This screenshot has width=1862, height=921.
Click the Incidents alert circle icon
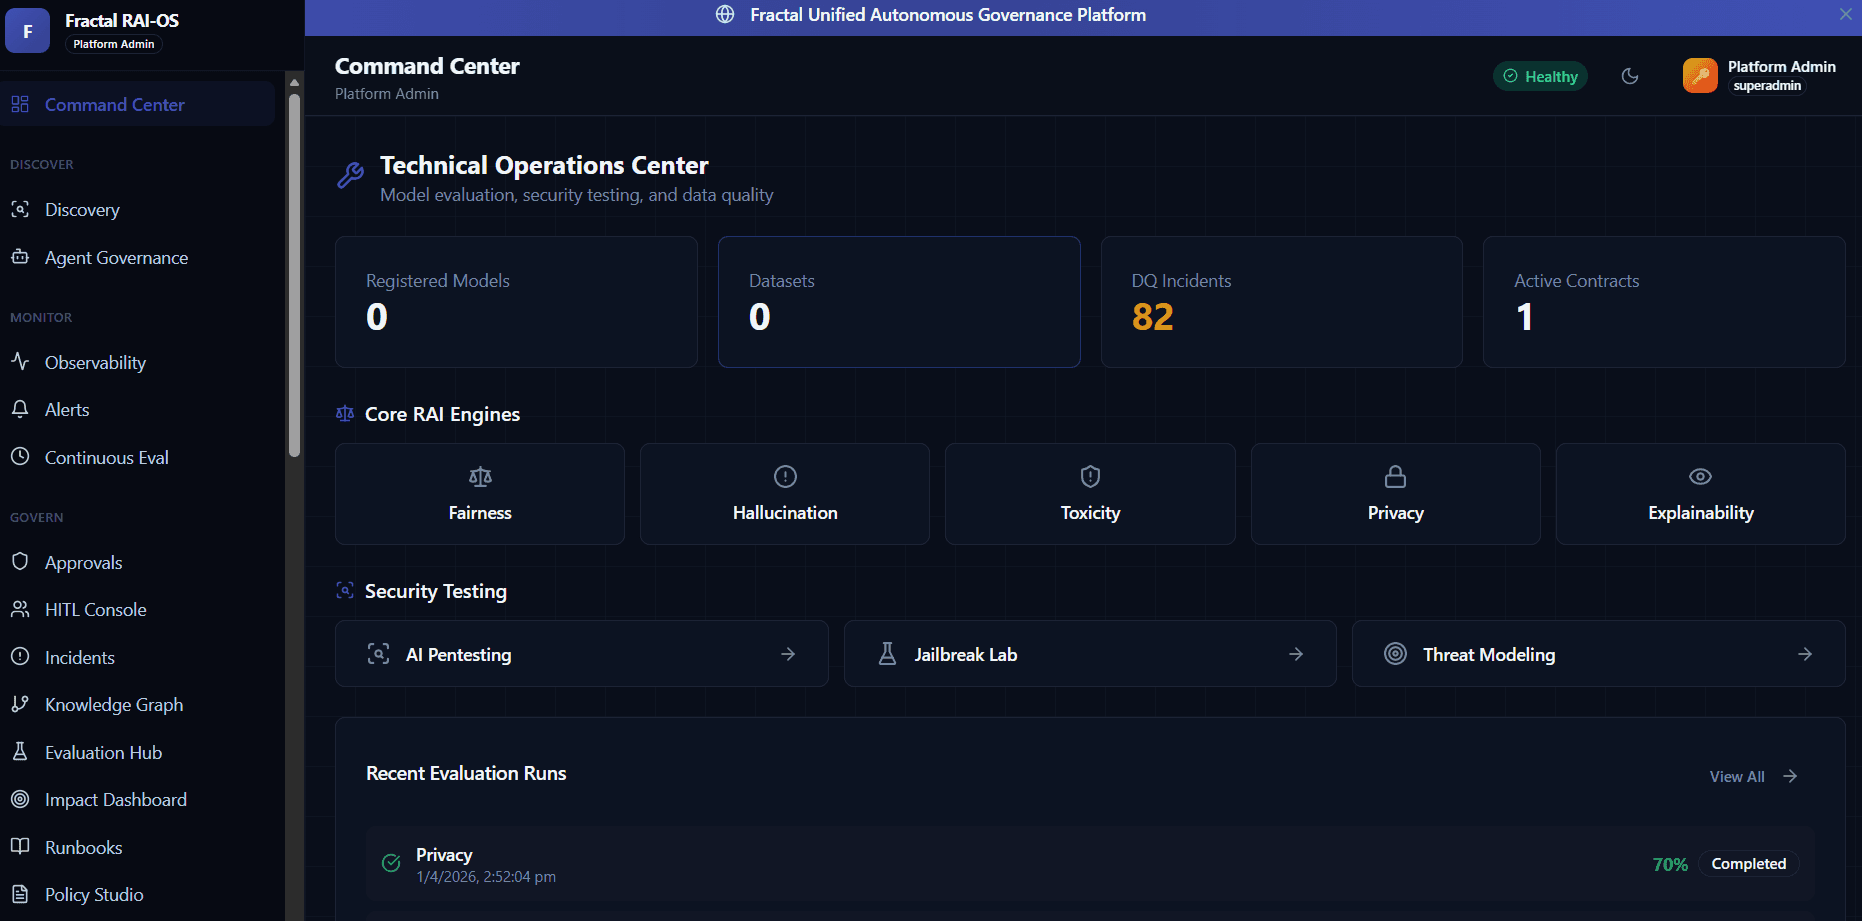point(20,656)
